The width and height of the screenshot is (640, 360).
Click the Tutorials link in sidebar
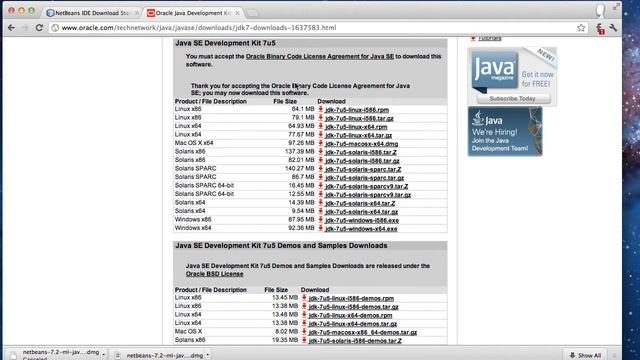(x=489, y=38)
